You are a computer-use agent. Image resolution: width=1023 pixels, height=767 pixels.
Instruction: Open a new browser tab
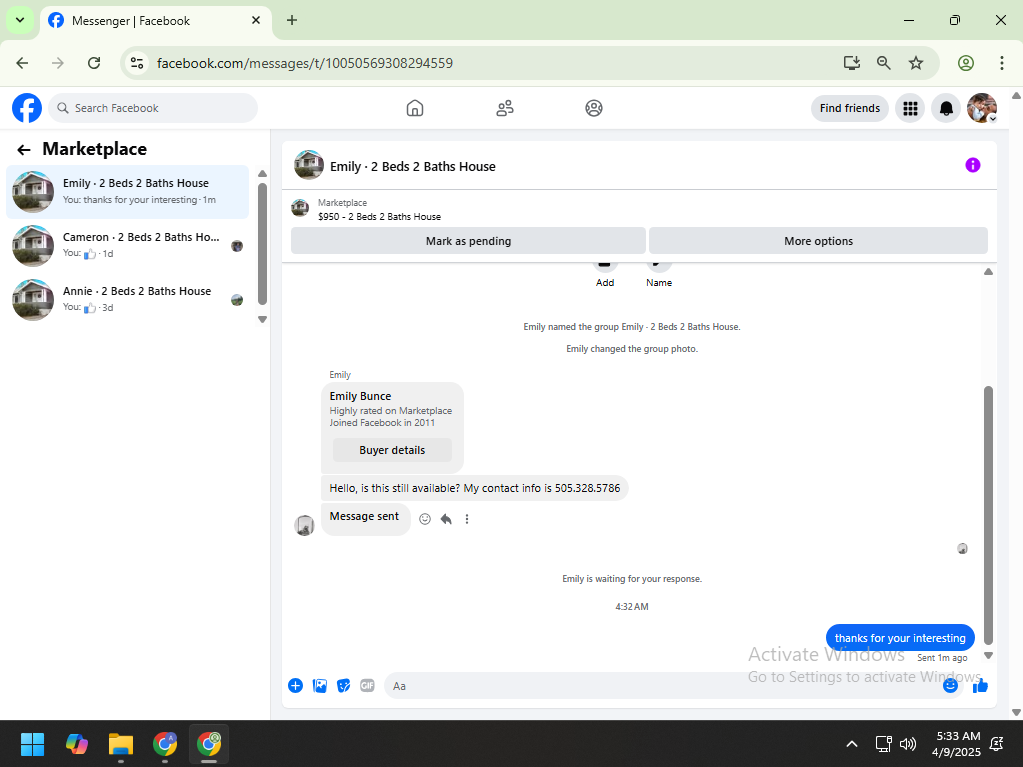click(292, 20)
